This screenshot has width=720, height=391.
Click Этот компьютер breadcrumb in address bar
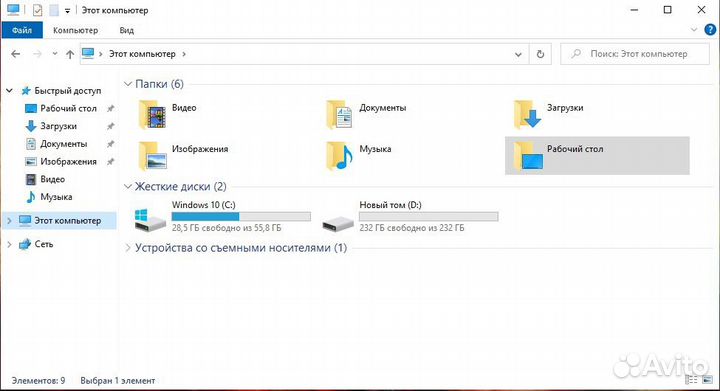pyautogui.click(x=142, y=54)
